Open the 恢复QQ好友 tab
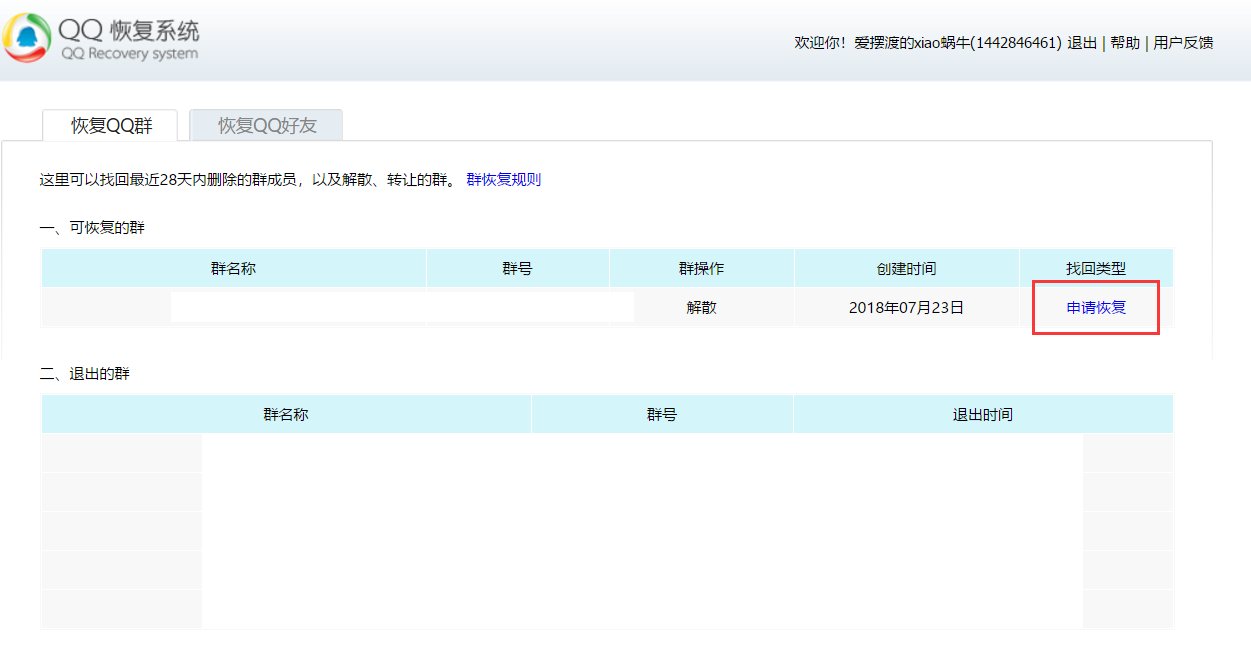The image size is (1251, 665). pos(266,126)
